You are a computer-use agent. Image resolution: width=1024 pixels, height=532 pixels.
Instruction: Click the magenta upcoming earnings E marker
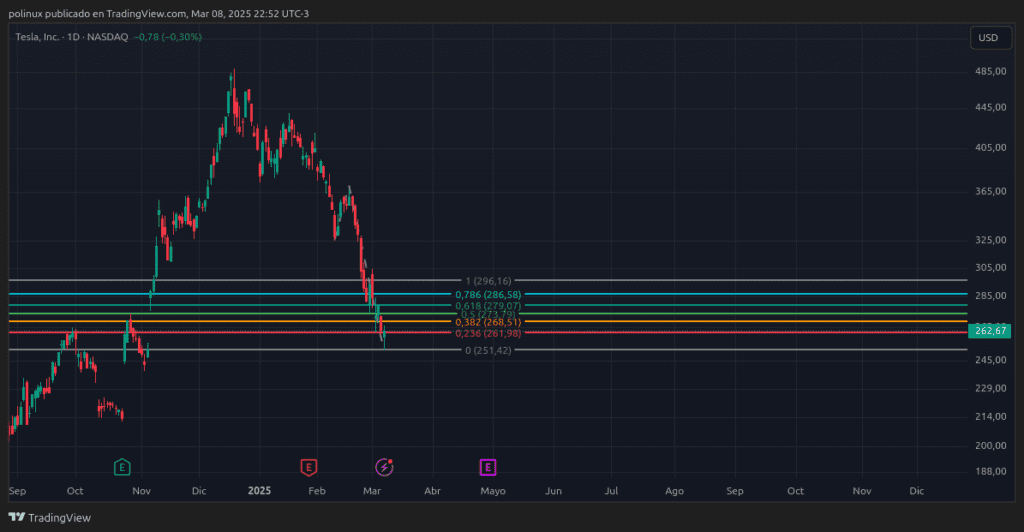488,467
